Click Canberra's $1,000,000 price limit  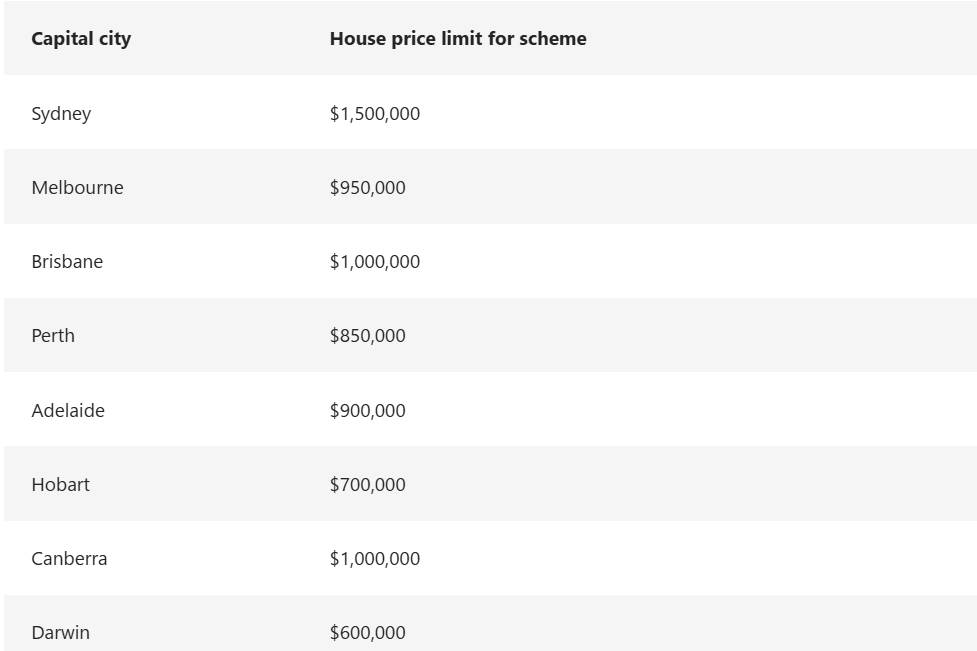(375, 559)
